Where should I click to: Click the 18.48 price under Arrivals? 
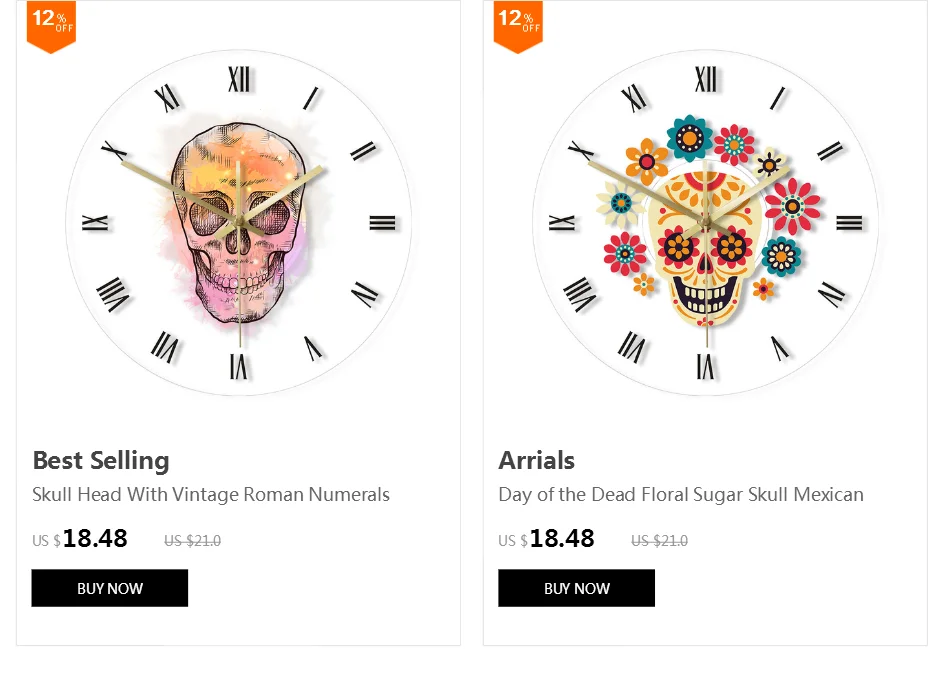(562, 539)
